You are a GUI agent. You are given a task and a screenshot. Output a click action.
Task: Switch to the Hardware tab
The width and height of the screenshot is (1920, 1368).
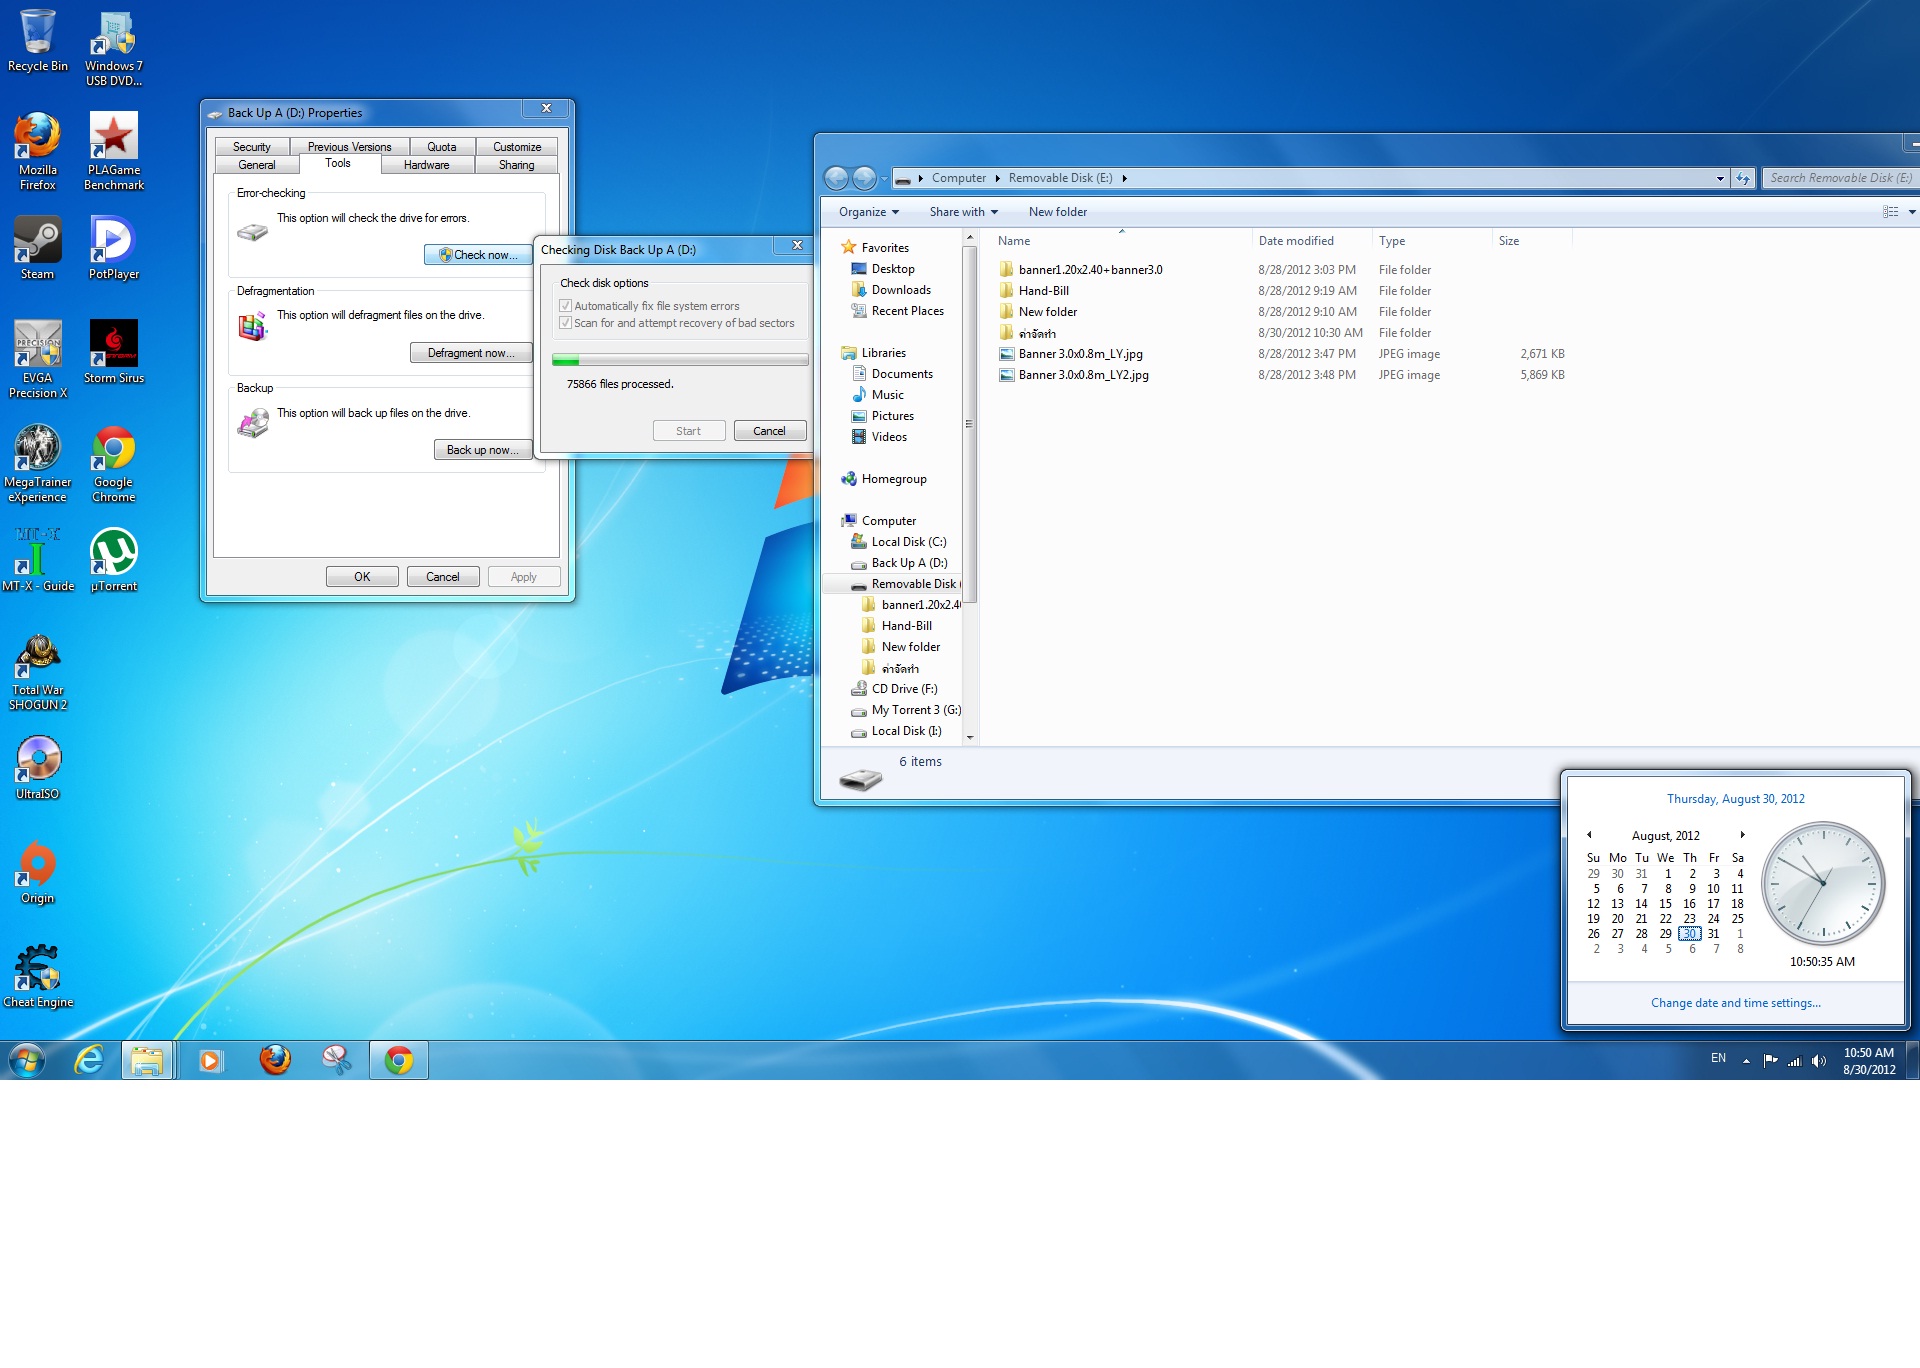point(426,165)
